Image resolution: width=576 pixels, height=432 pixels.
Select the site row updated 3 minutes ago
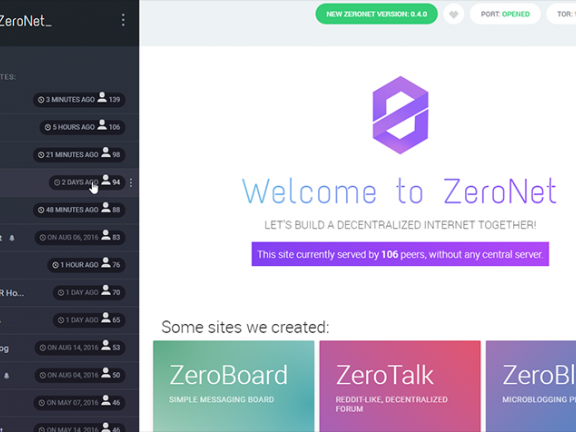(x=69, y=100)
